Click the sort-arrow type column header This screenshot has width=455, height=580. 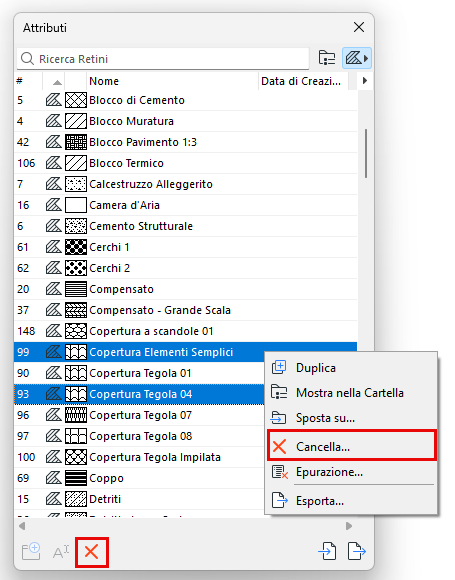(x=54, y=81)
